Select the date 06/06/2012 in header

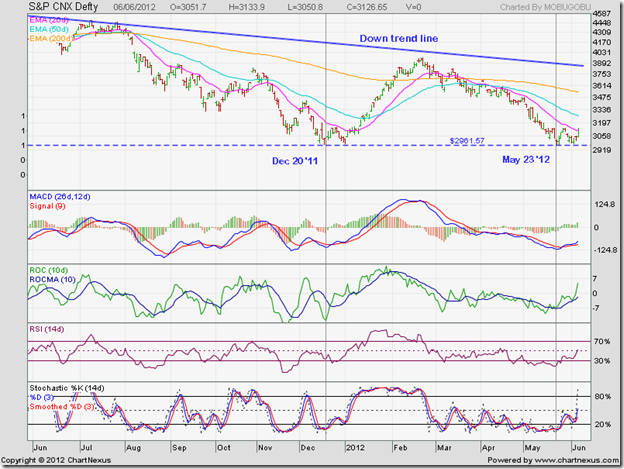click(x=134, y=7)
